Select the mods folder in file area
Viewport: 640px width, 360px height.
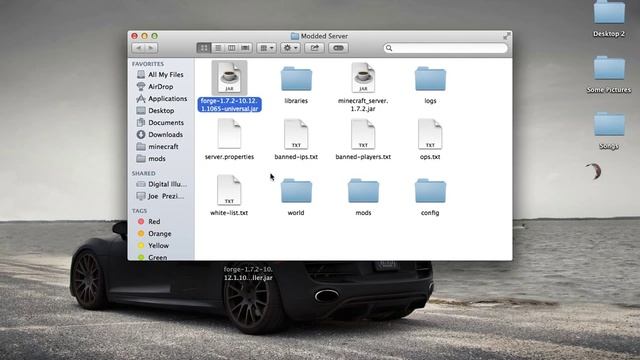click(363, 191)
